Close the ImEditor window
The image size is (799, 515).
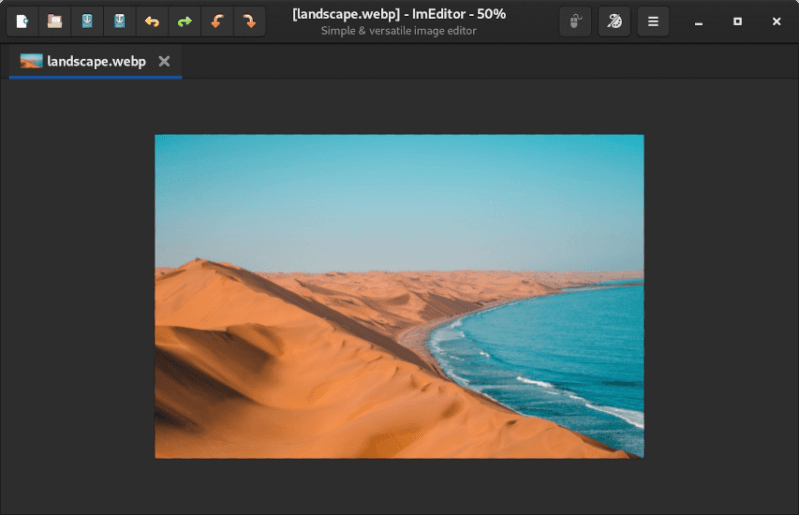776,21
